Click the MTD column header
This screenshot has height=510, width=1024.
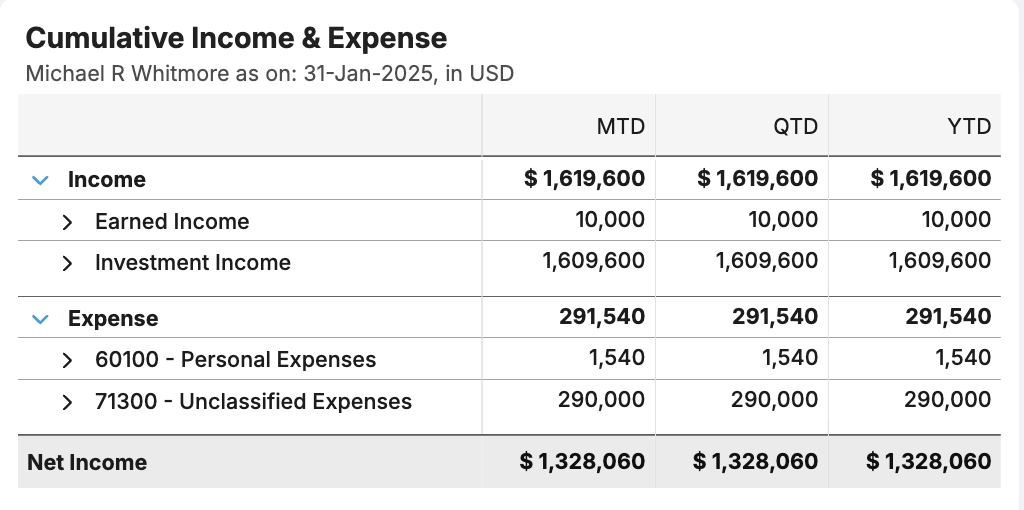tap(620, 126)
